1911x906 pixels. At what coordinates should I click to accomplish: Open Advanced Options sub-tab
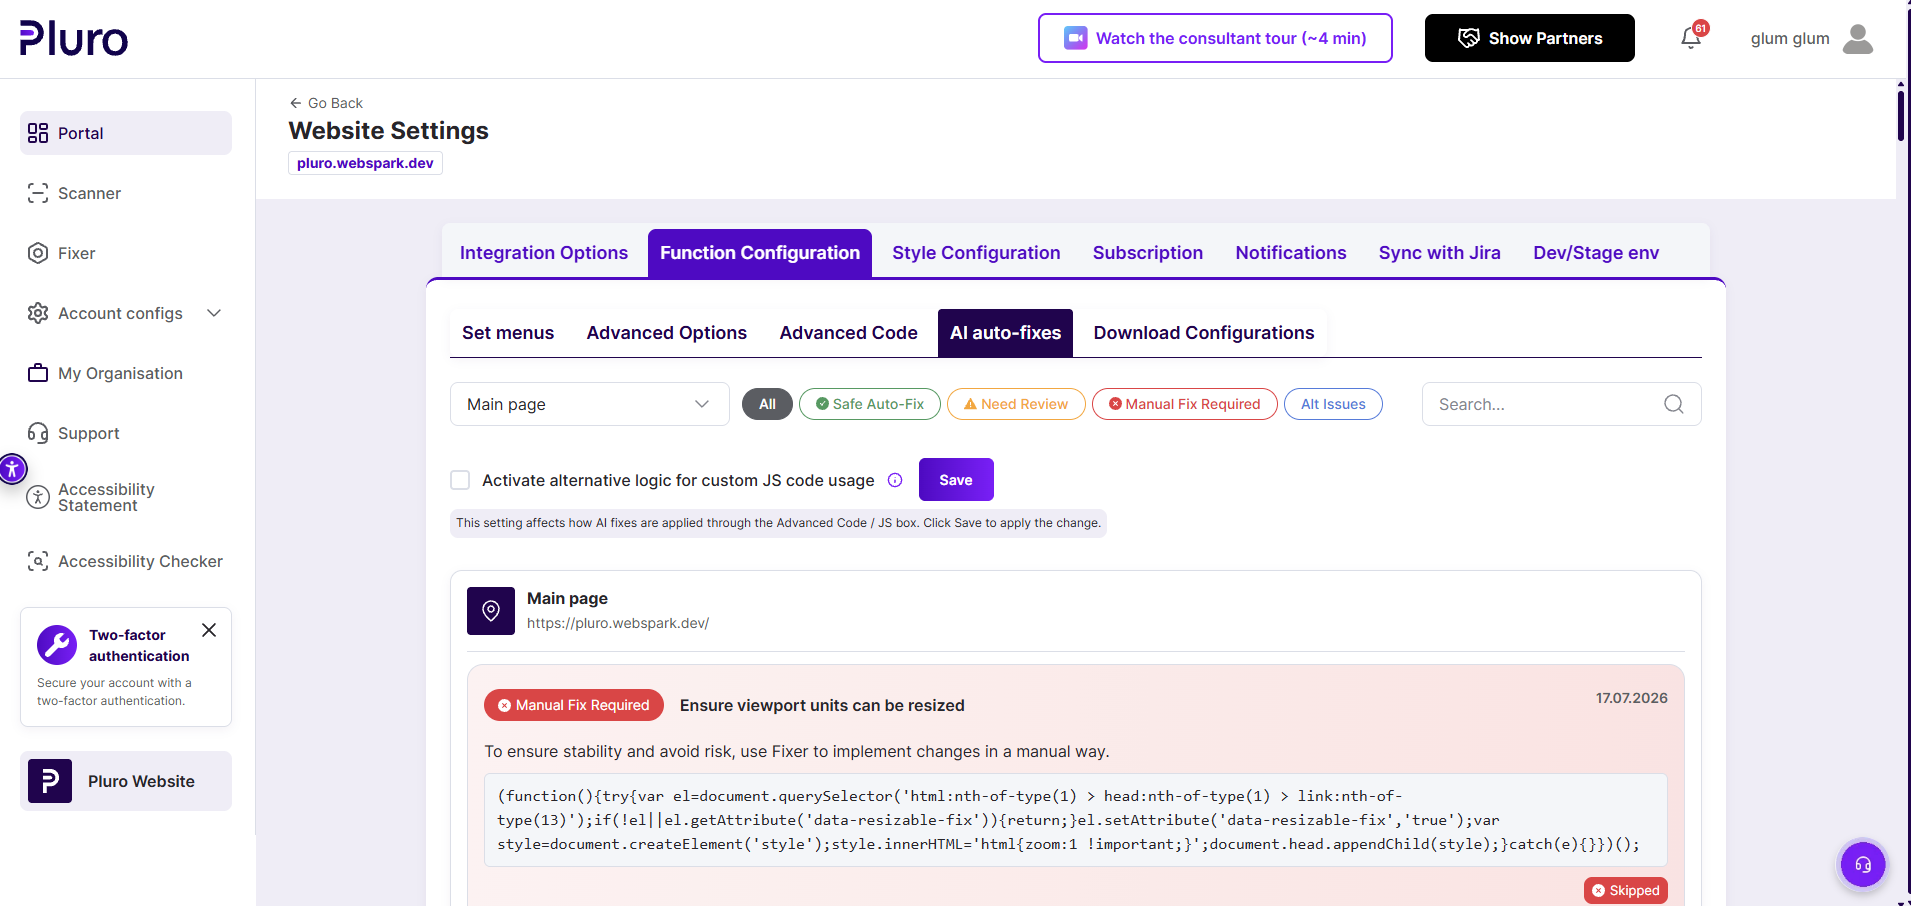[667, 333]
